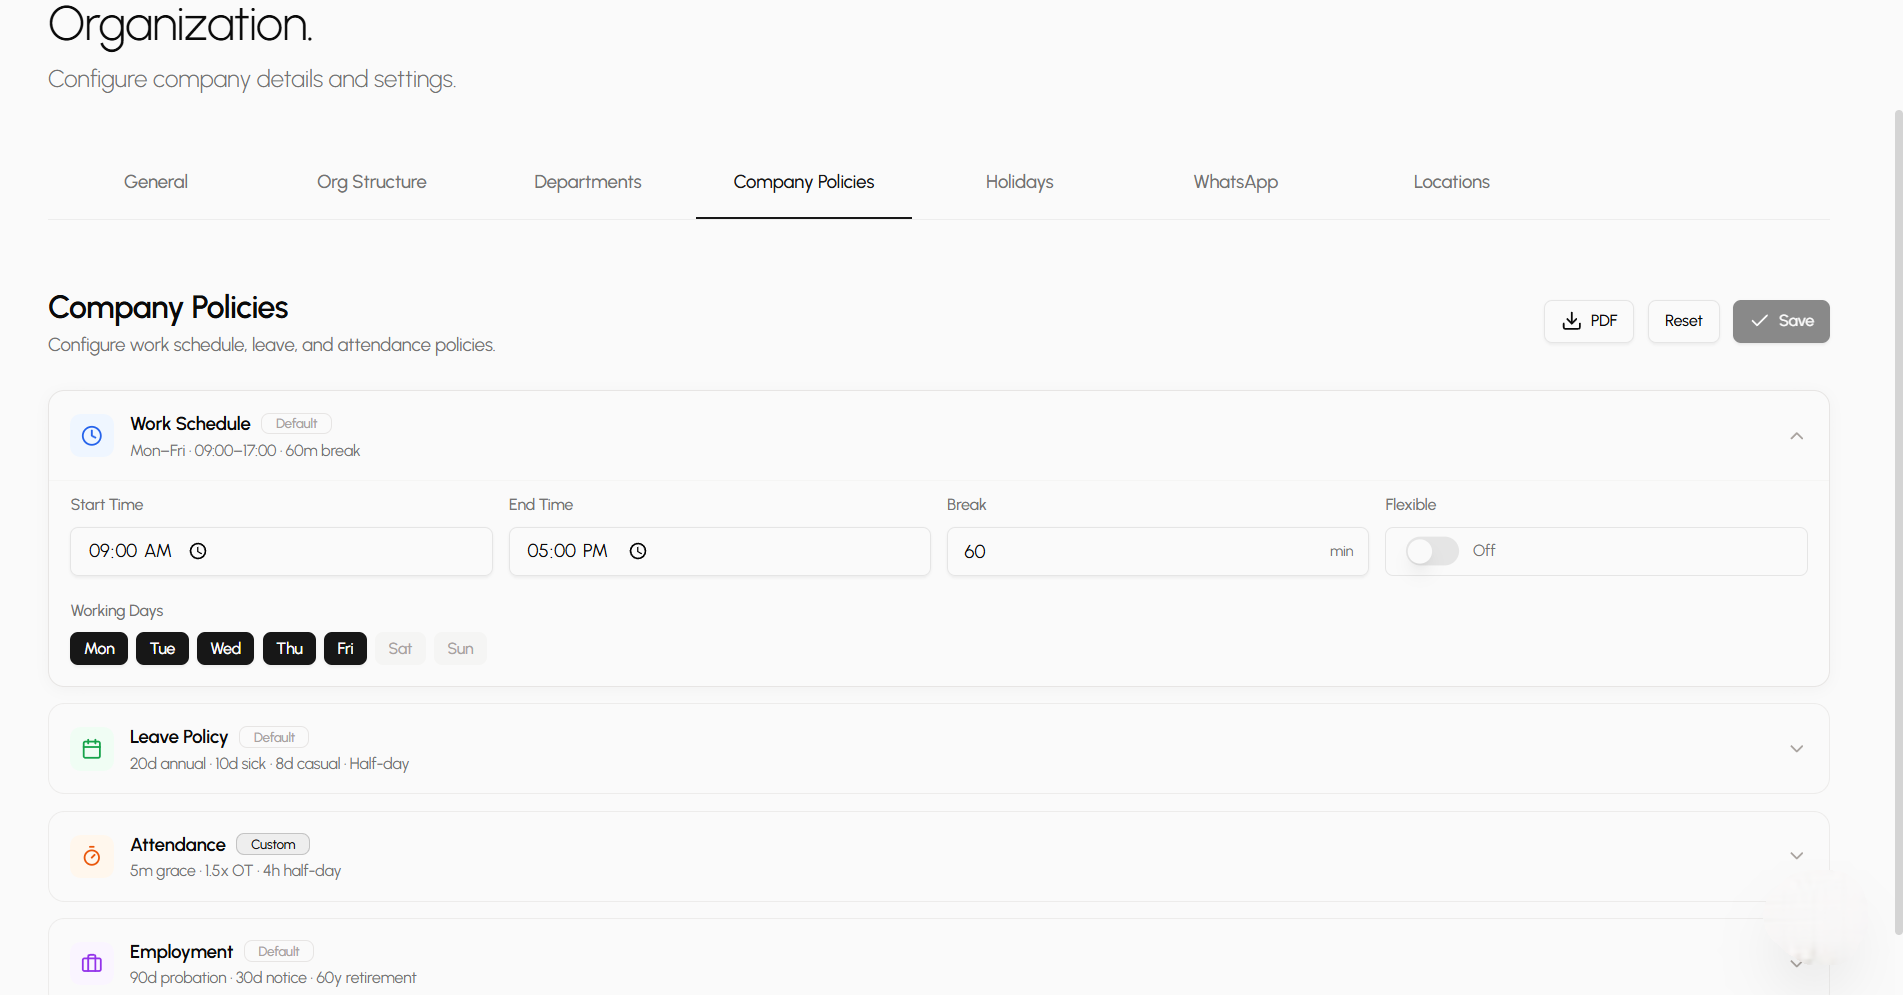Click the chevron on the floating widget bottom right
The width and height of the screenshot is (1903, 995).
tap(1796, 963)
